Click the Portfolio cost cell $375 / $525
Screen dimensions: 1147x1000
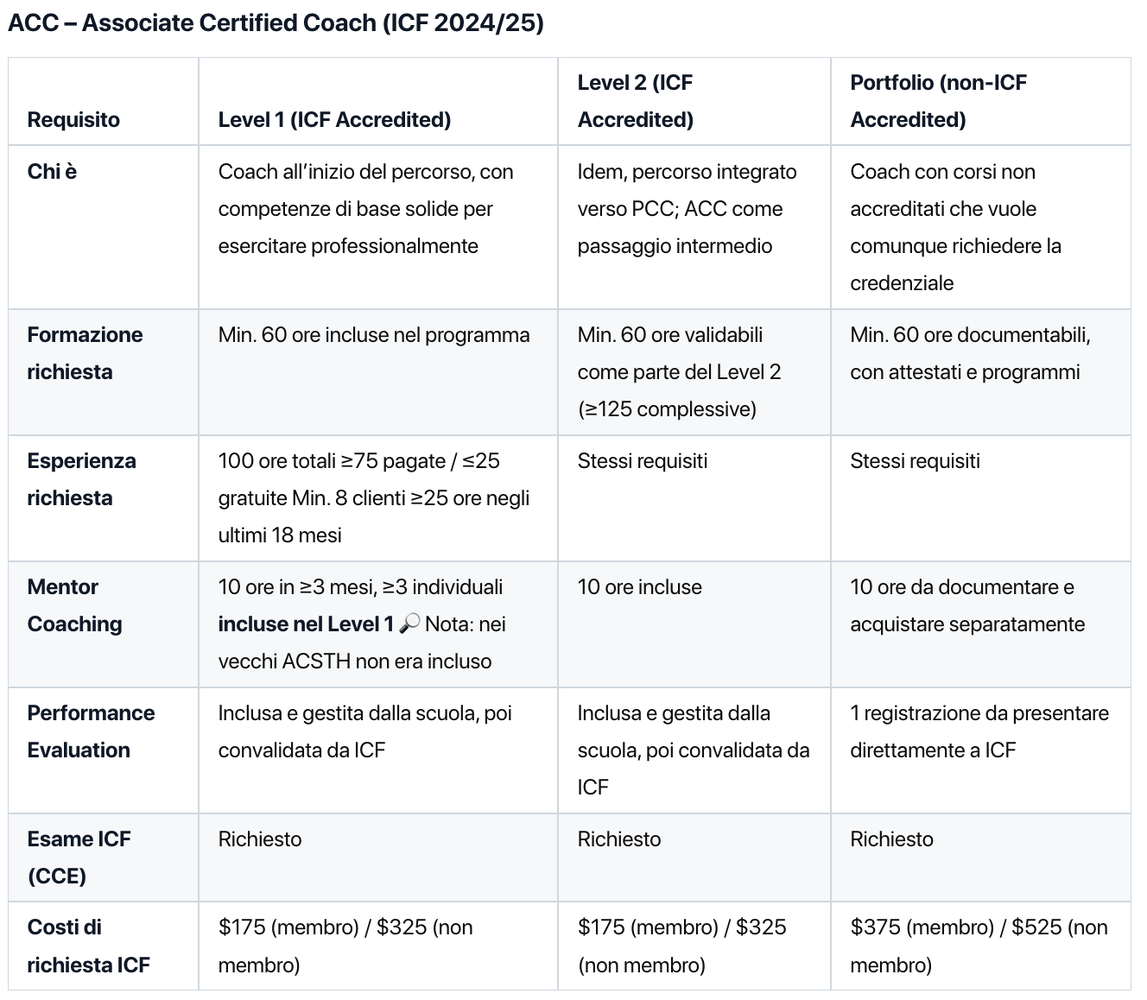978,946
